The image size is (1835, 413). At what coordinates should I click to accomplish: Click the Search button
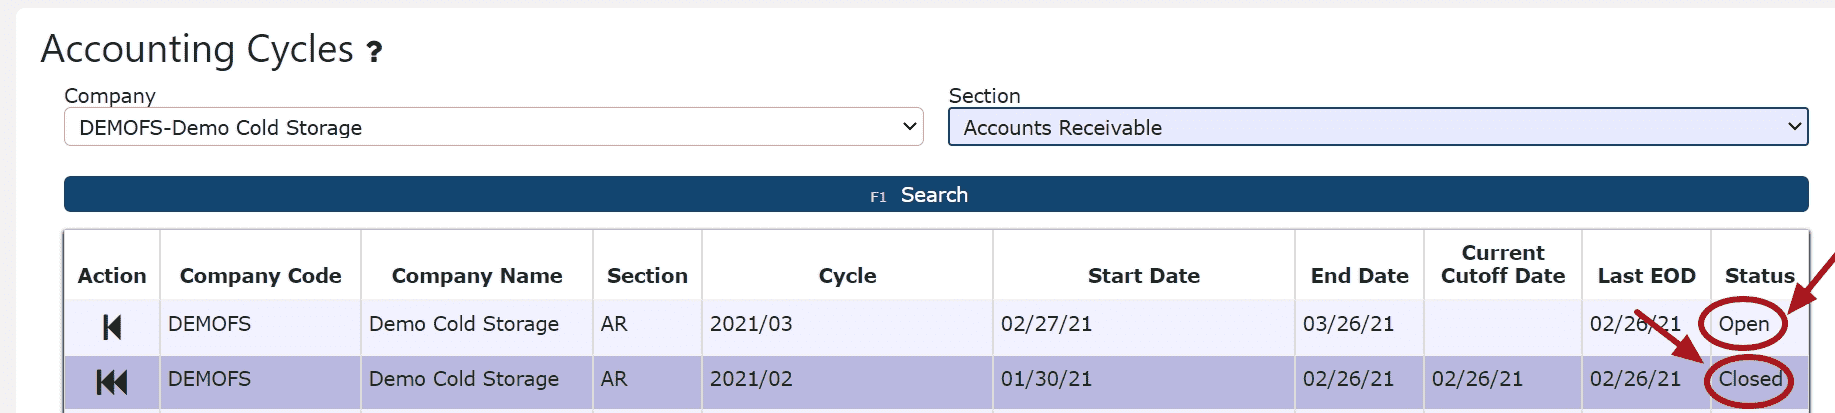(x=936, y=194)
